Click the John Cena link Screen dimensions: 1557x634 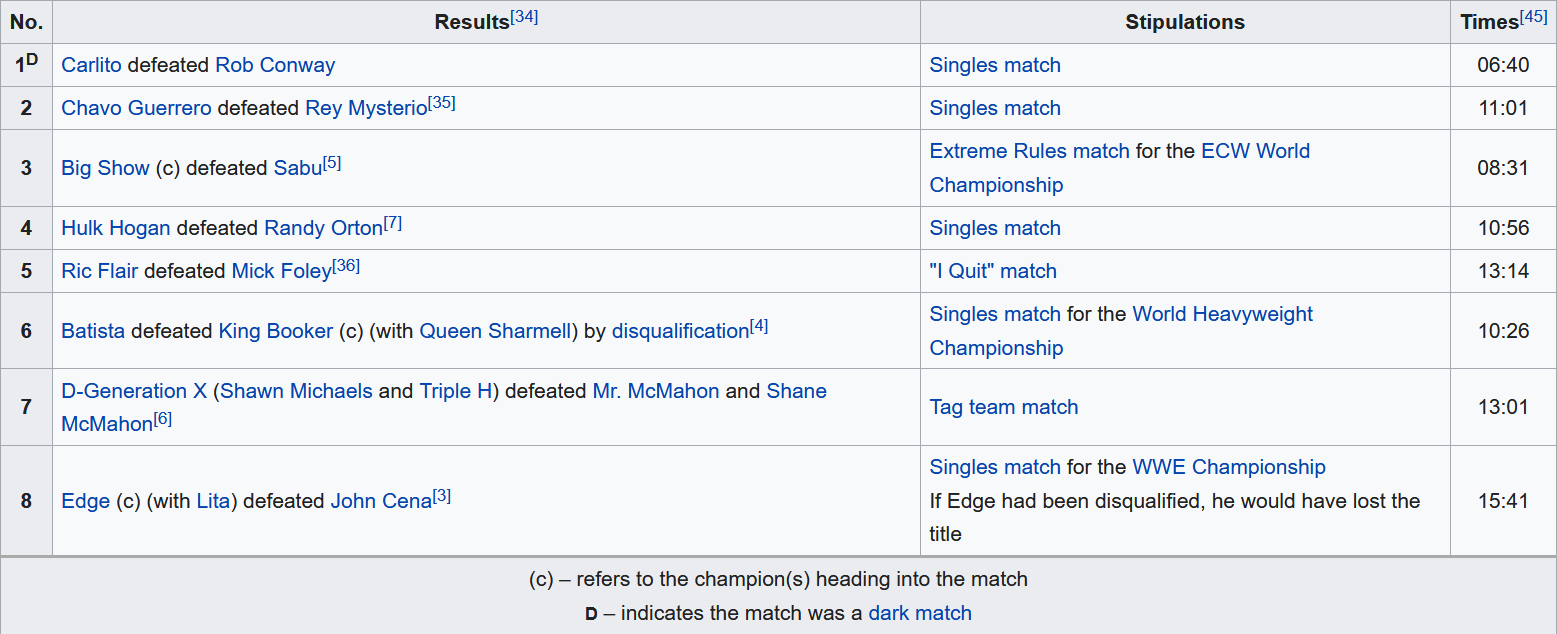click(x=381, y=501)
